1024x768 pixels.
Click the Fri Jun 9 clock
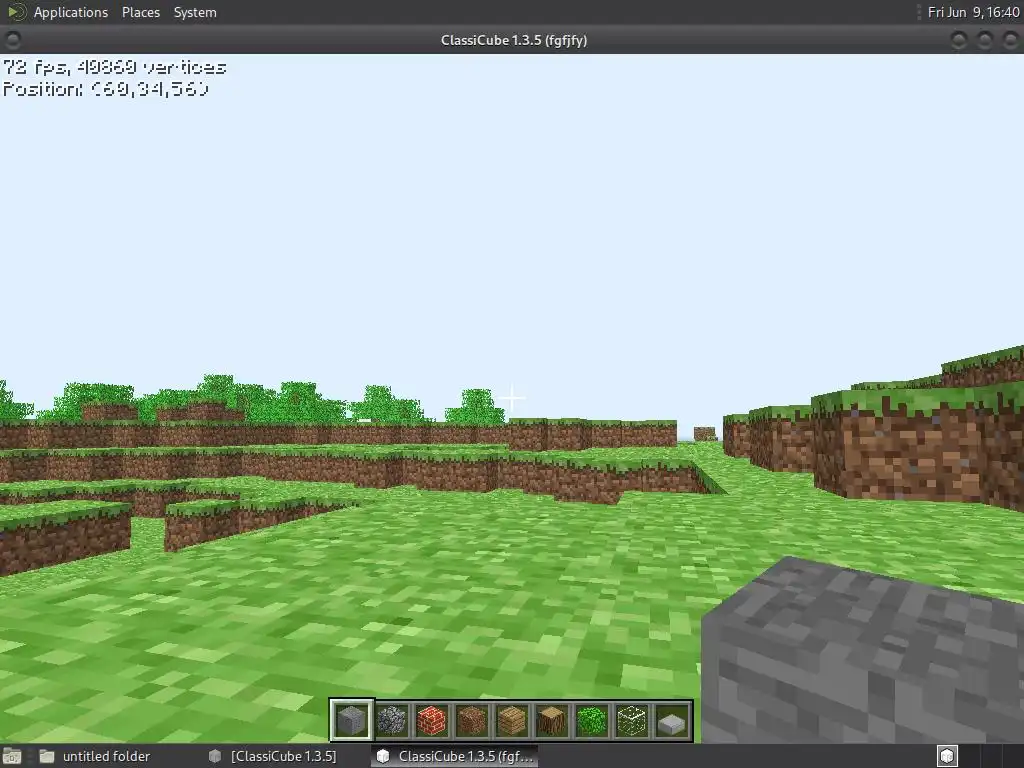click(973, 12)
